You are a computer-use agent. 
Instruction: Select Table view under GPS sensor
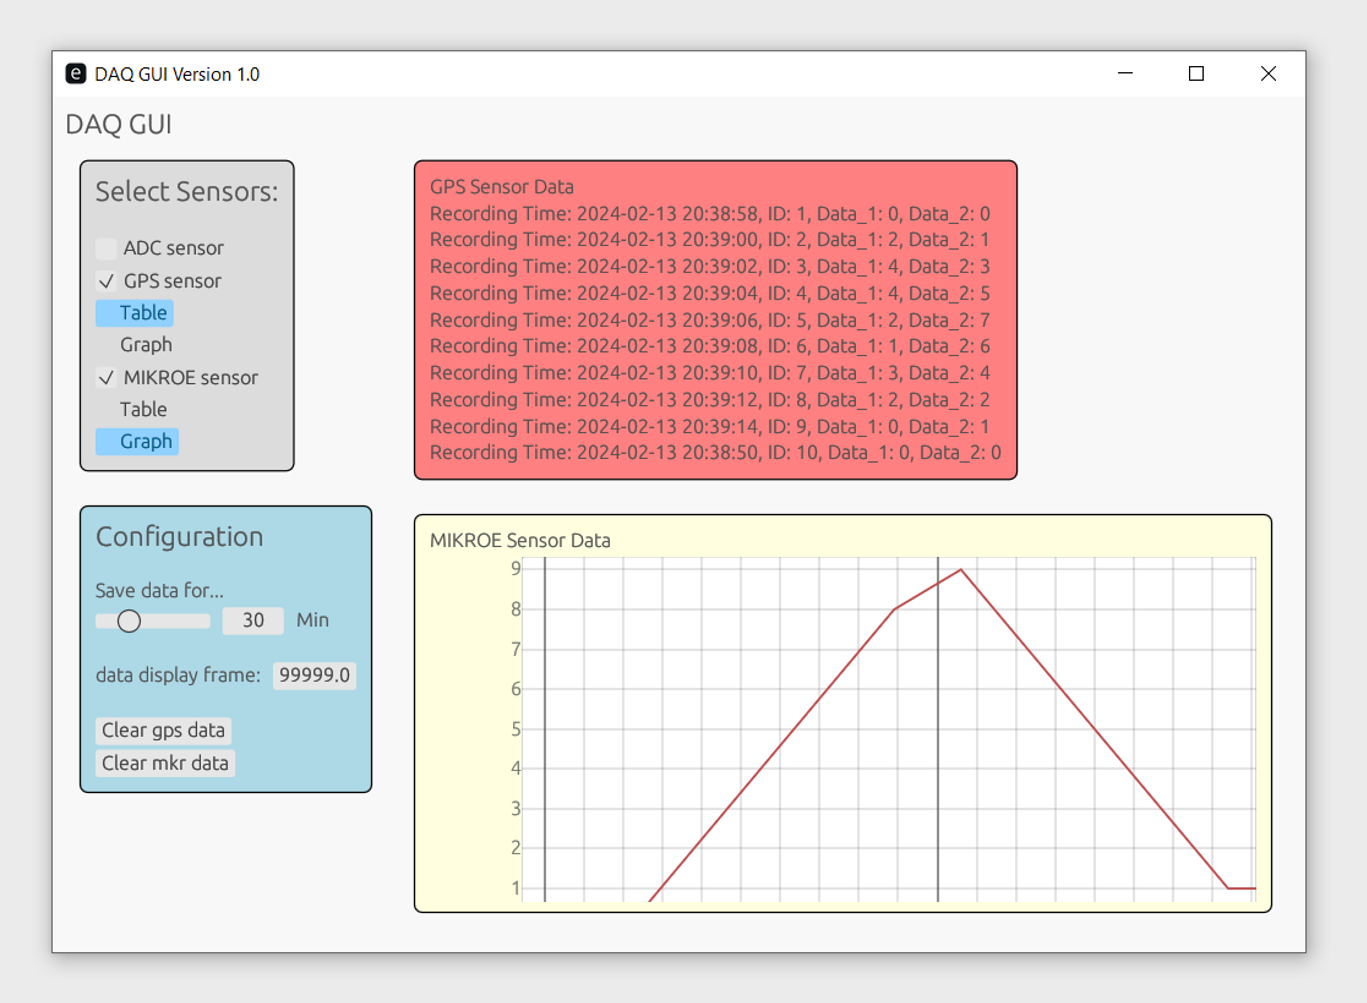pos(135,313)
